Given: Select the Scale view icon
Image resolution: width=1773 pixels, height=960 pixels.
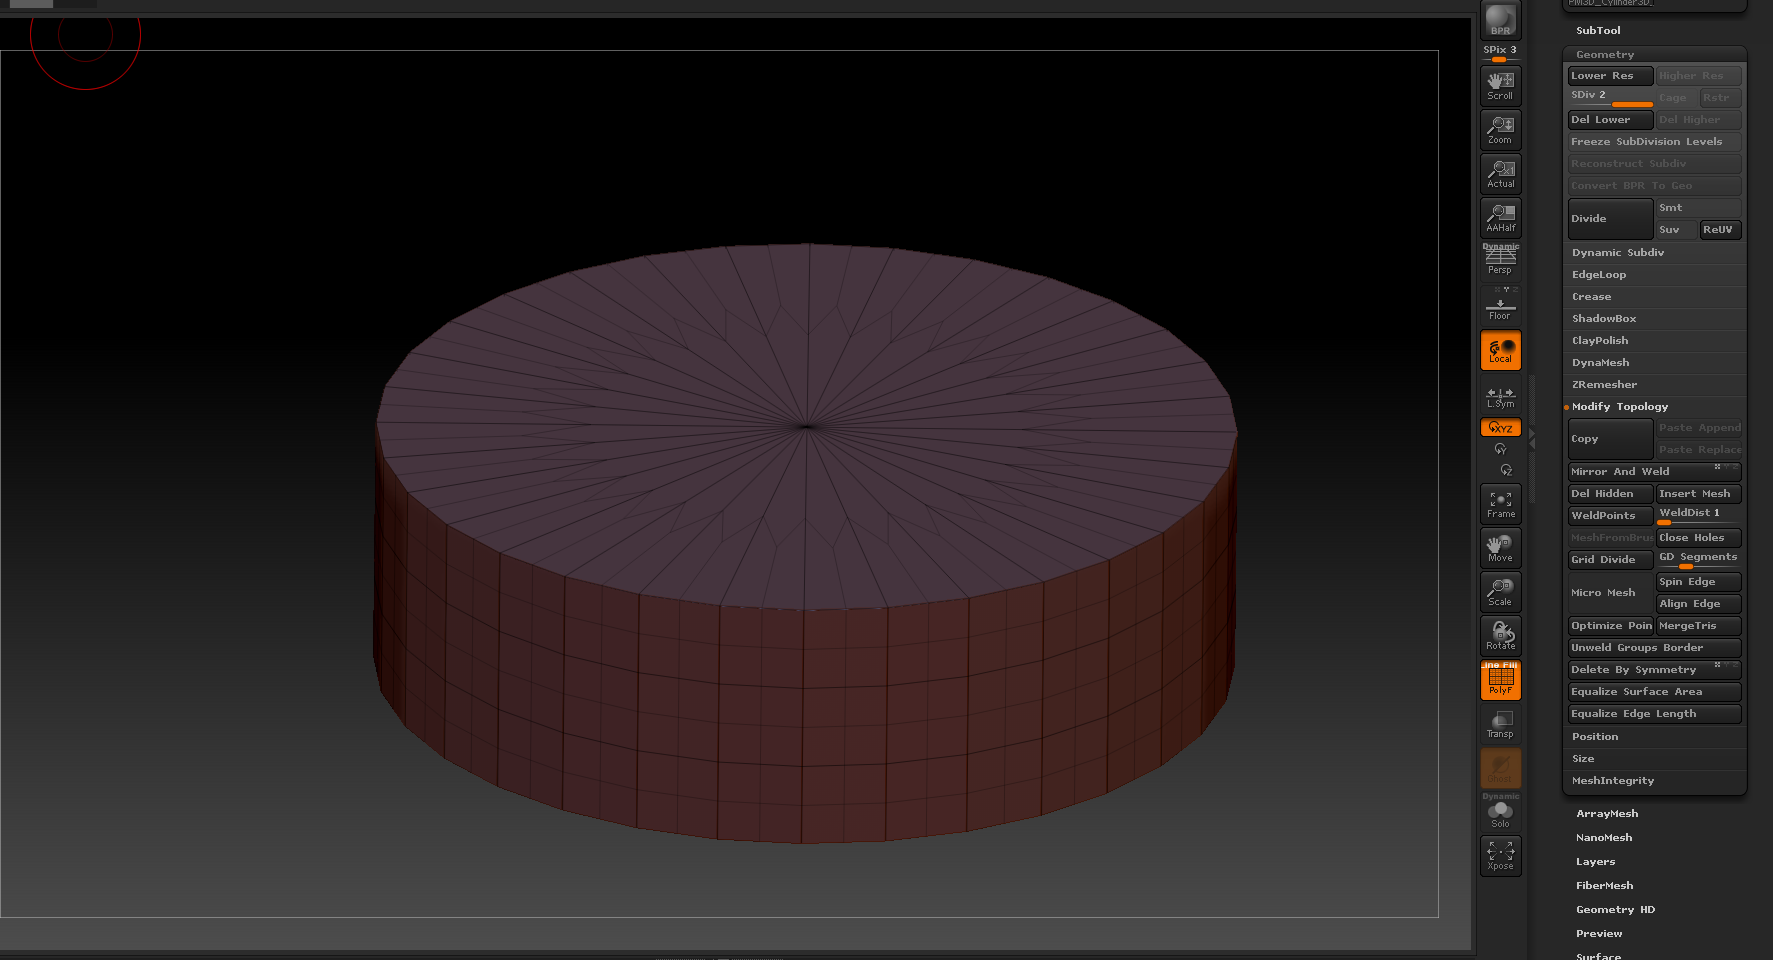Looking at the screenshot, I should pyautogui.click(x=1500, y=592).
